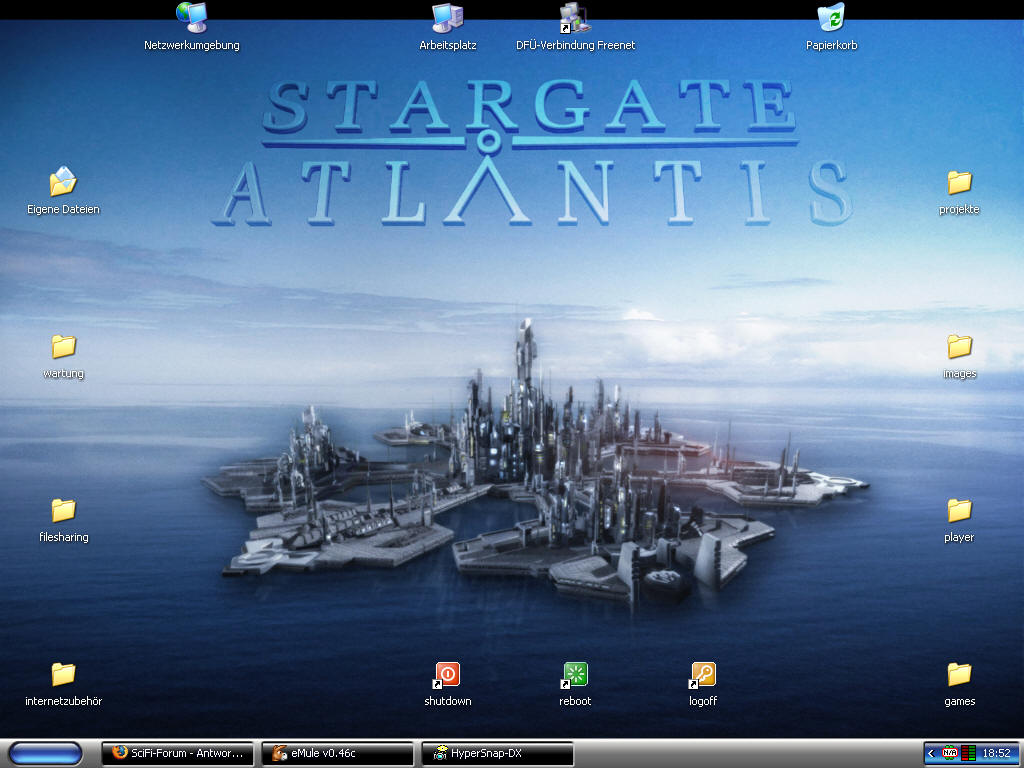This screenshot has height=768, width=1024.
Task: Open the Arbeitsplatz computer icon
Action: [447, 18]
